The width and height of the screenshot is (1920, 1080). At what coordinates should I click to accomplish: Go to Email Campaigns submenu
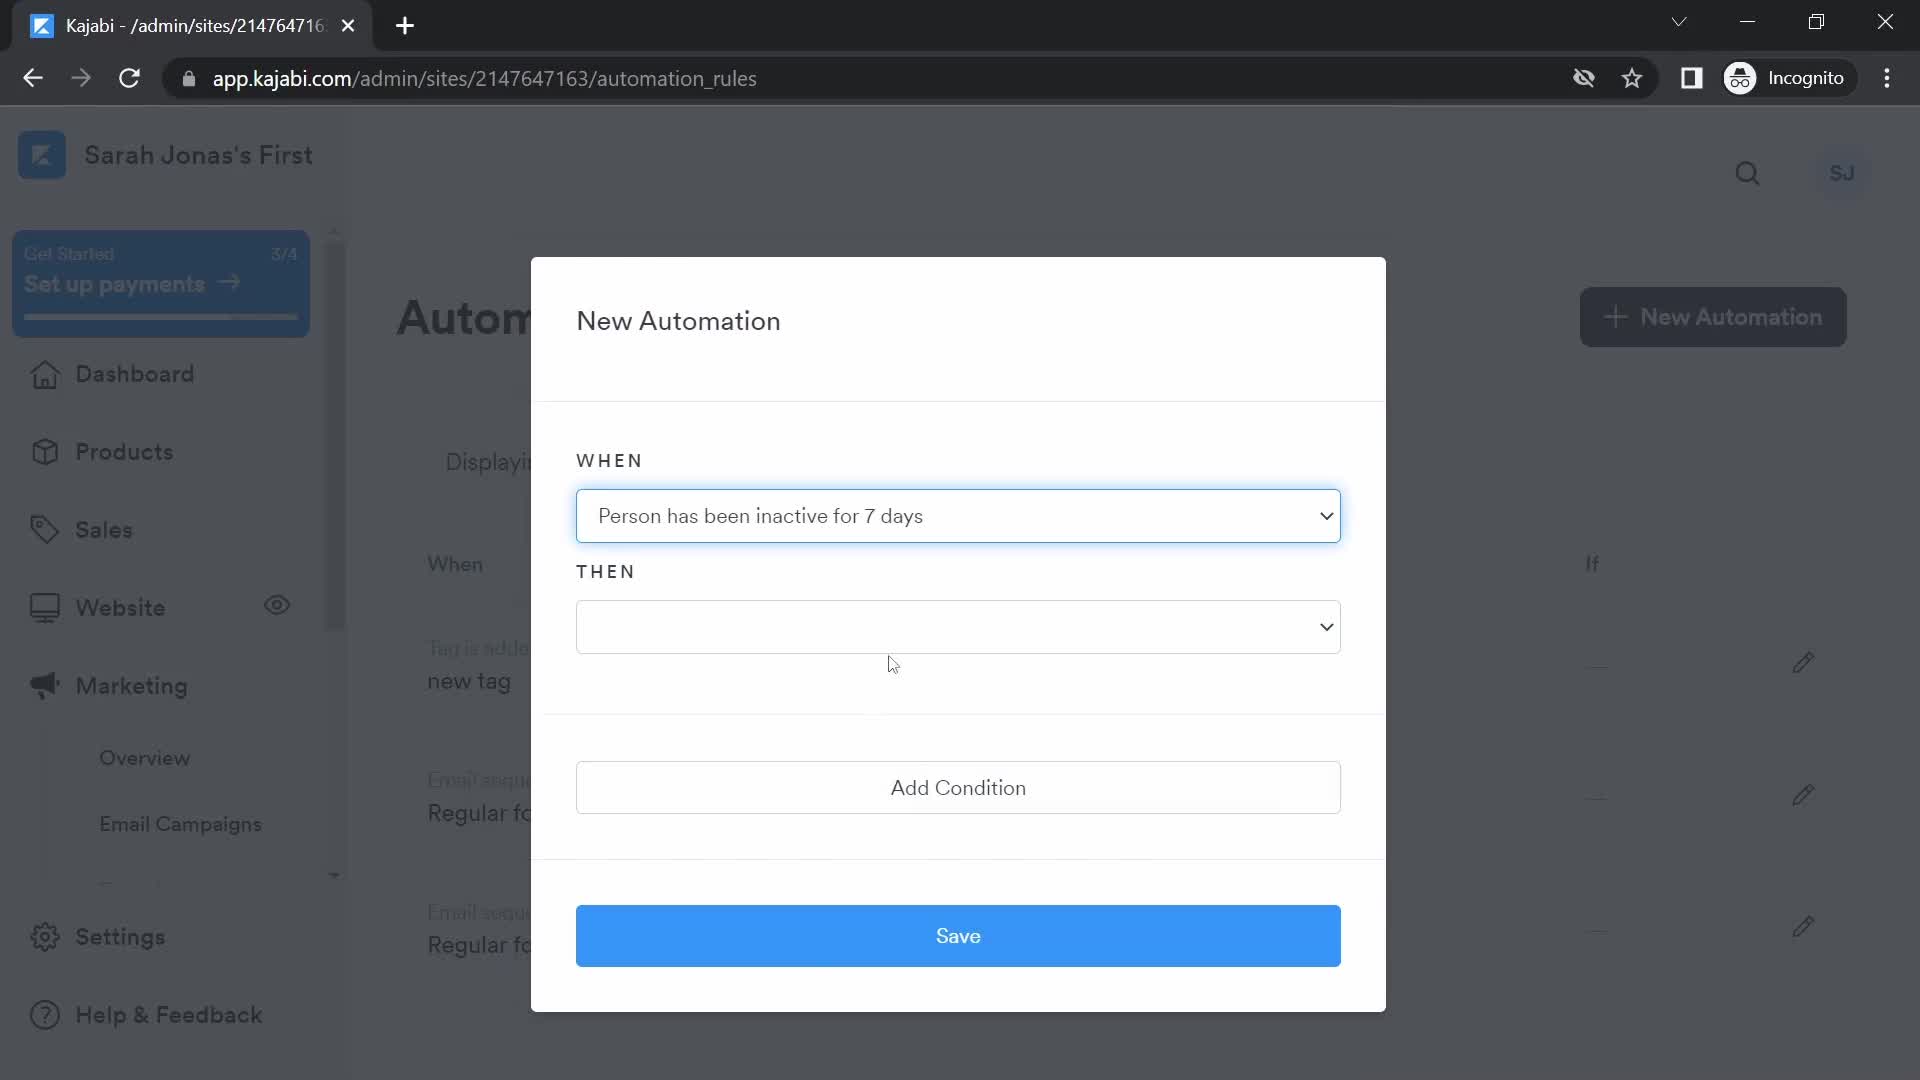pos(180,824)
